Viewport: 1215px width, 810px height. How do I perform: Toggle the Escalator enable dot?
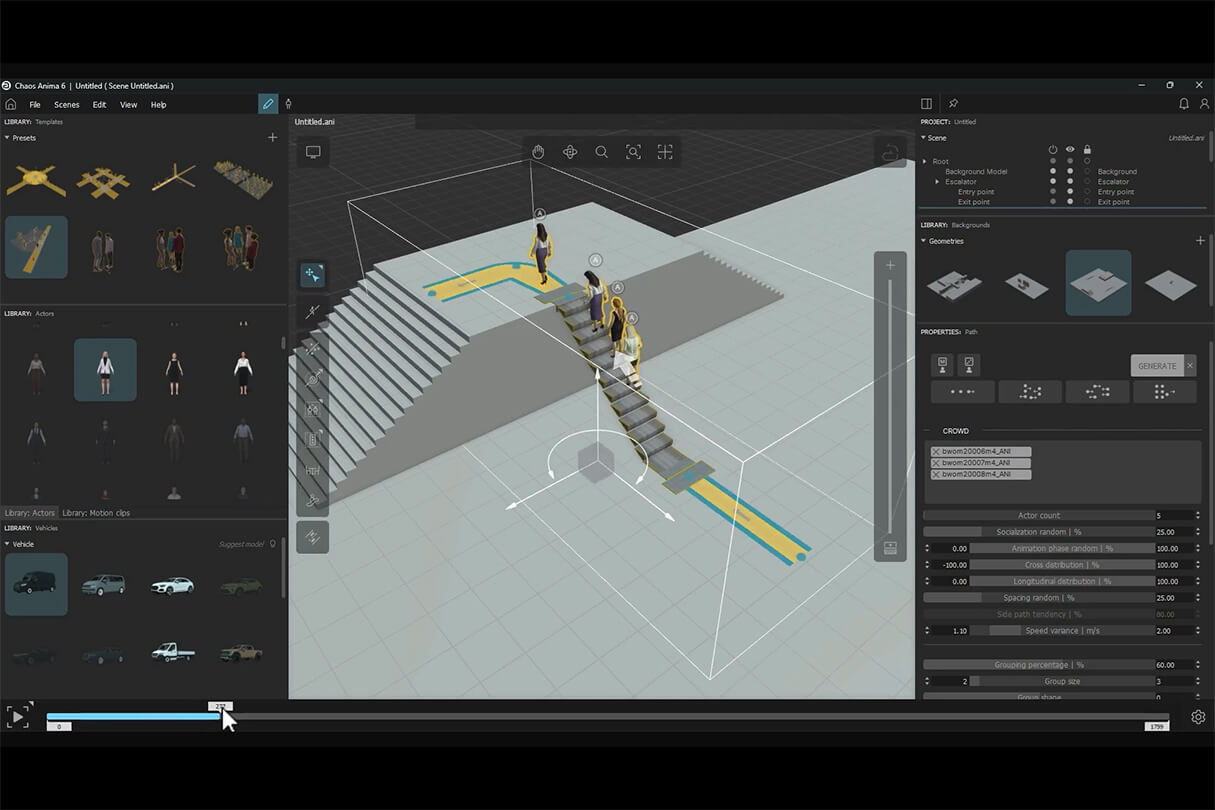click(1052, 182)
